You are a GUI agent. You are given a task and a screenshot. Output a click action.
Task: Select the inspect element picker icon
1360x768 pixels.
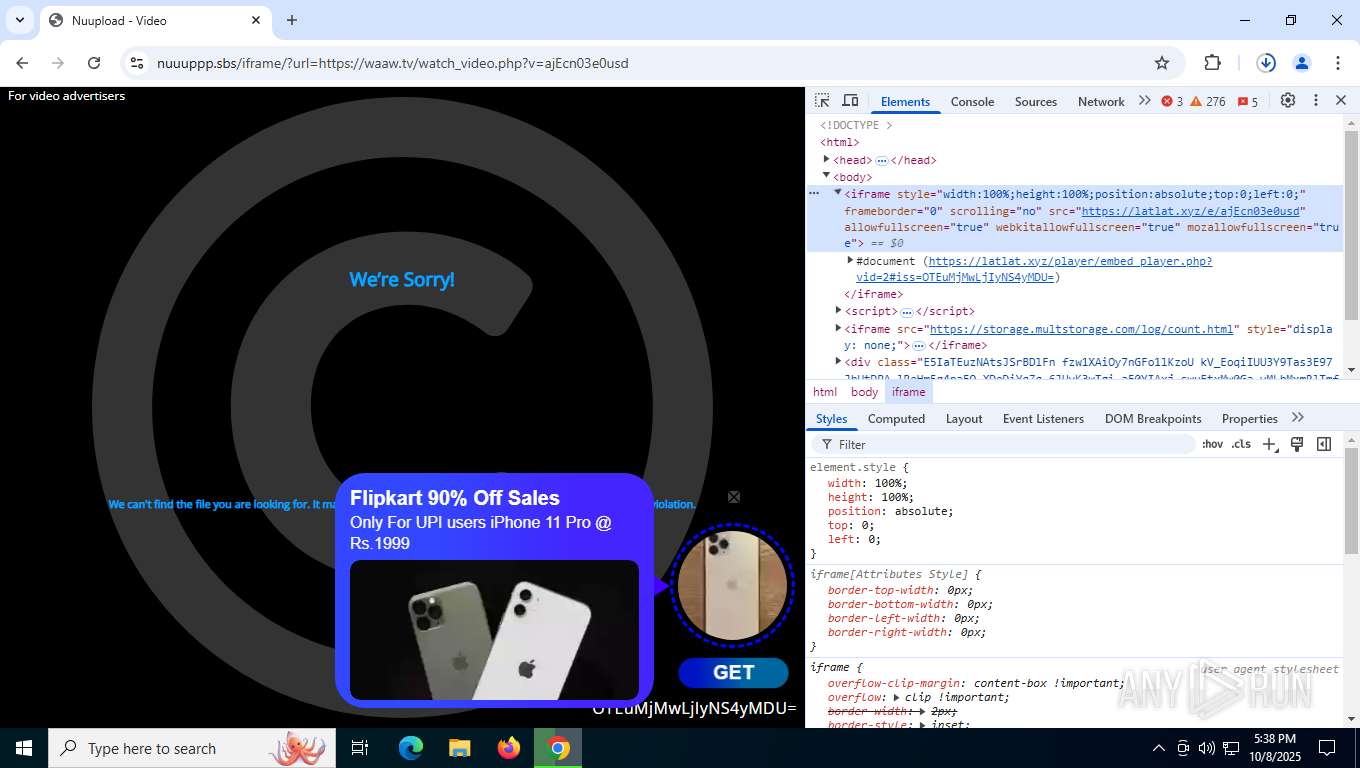[x=822, y=101]
